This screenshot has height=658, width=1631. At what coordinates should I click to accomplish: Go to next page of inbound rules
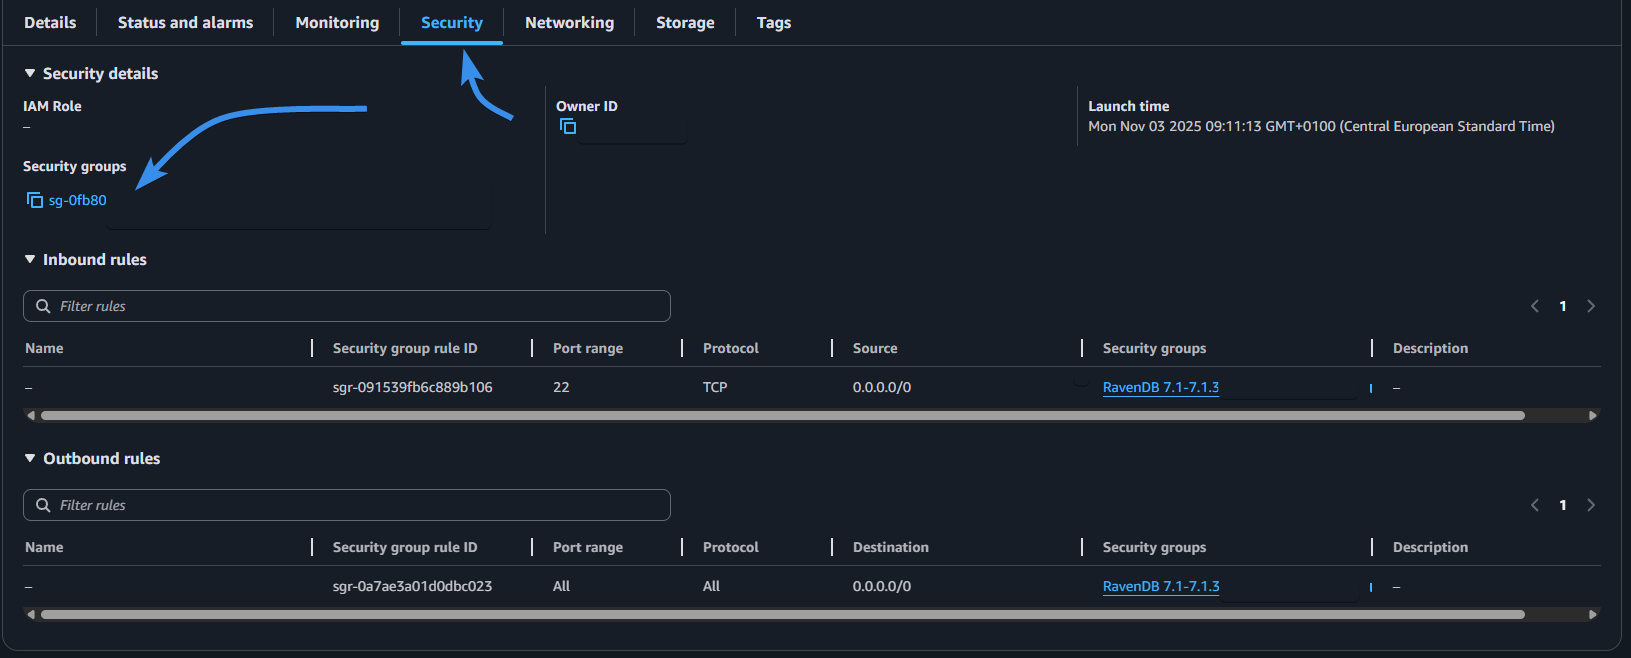1591,306
